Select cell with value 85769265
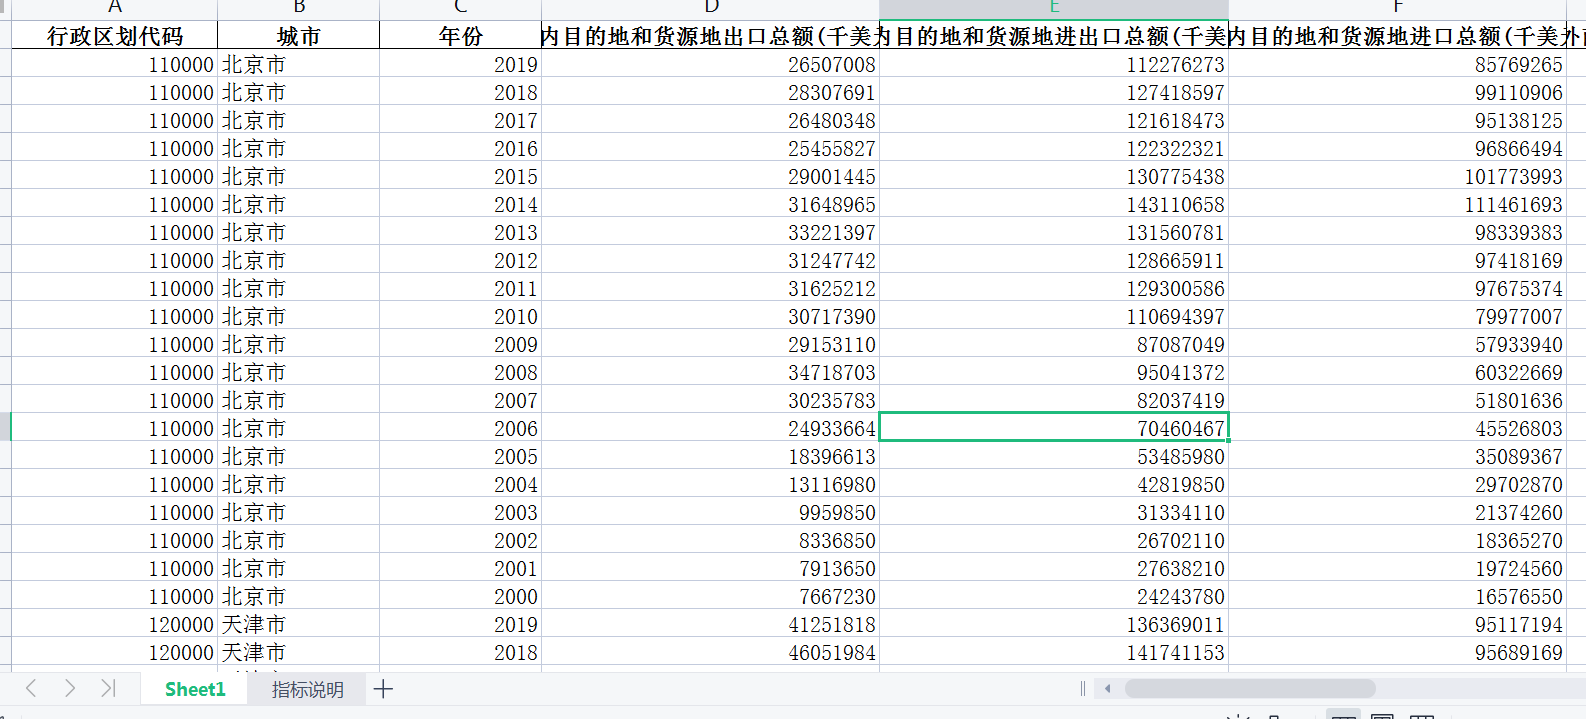1586x719 pixels. pos(1398,64)
